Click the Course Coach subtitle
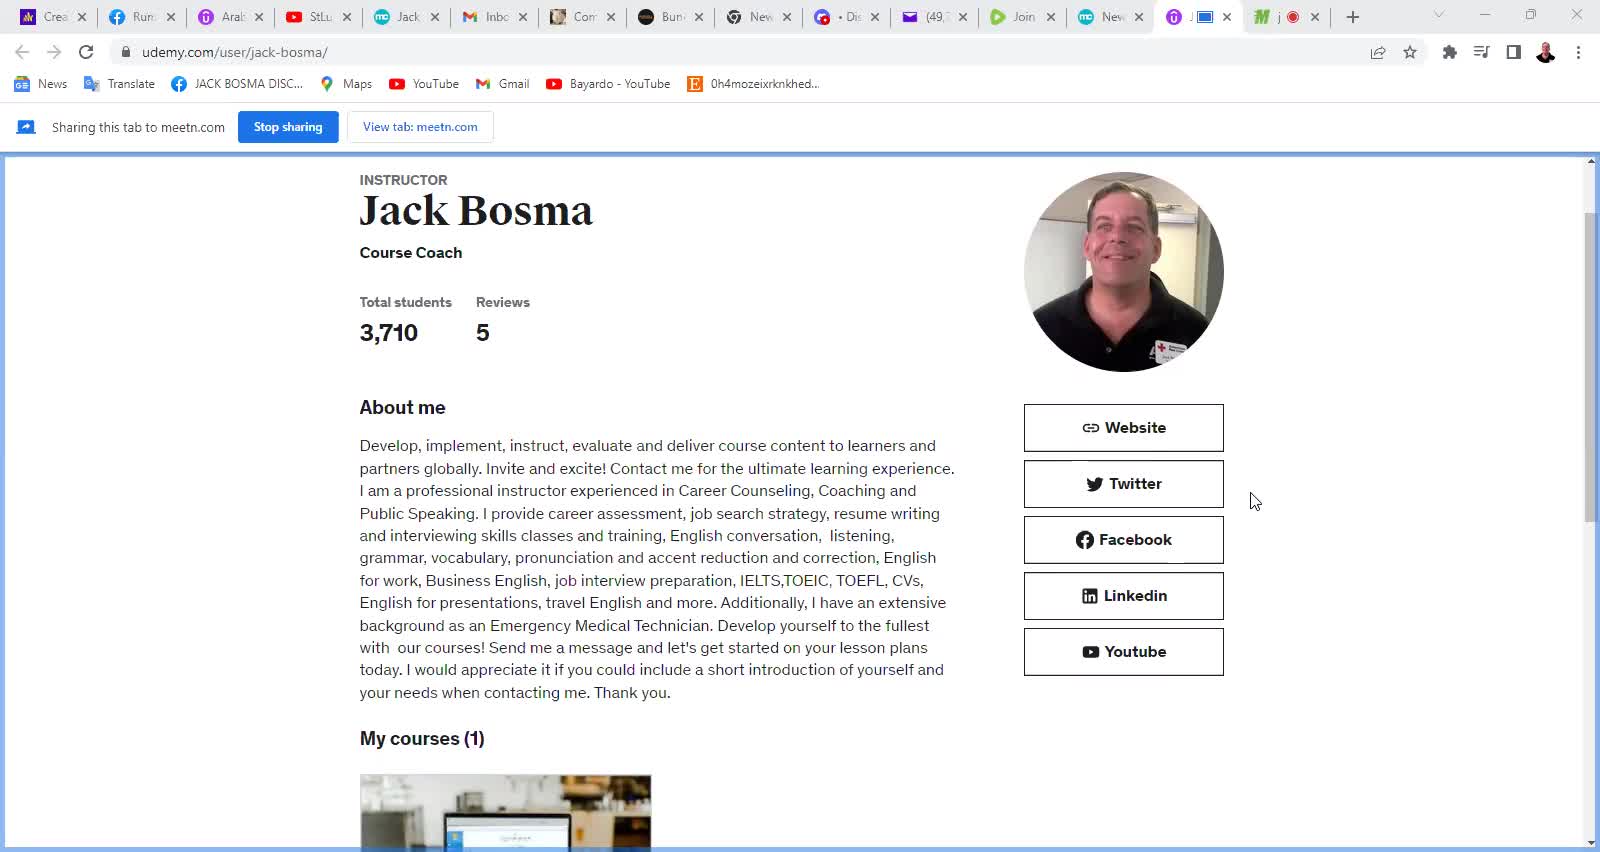 411,253
